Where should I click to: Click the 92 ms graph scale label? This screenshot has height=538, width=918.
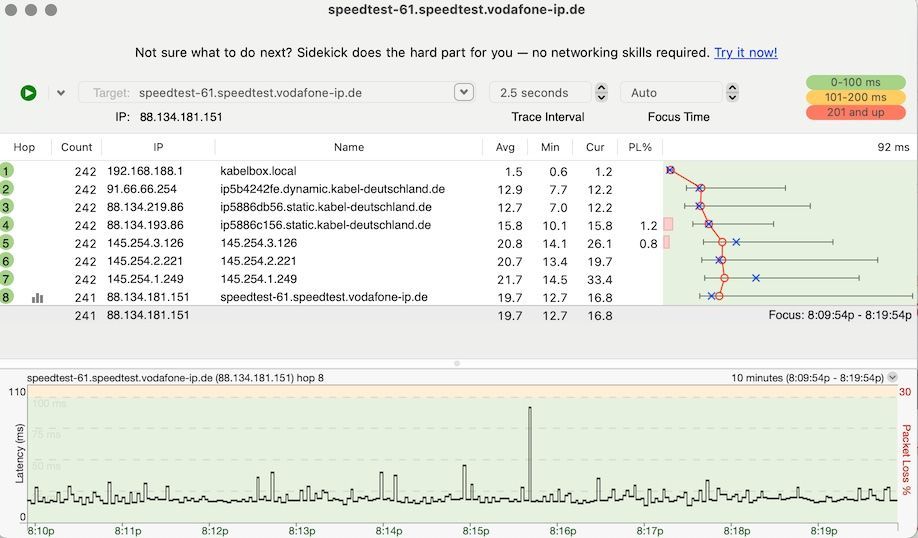[893, 147]
